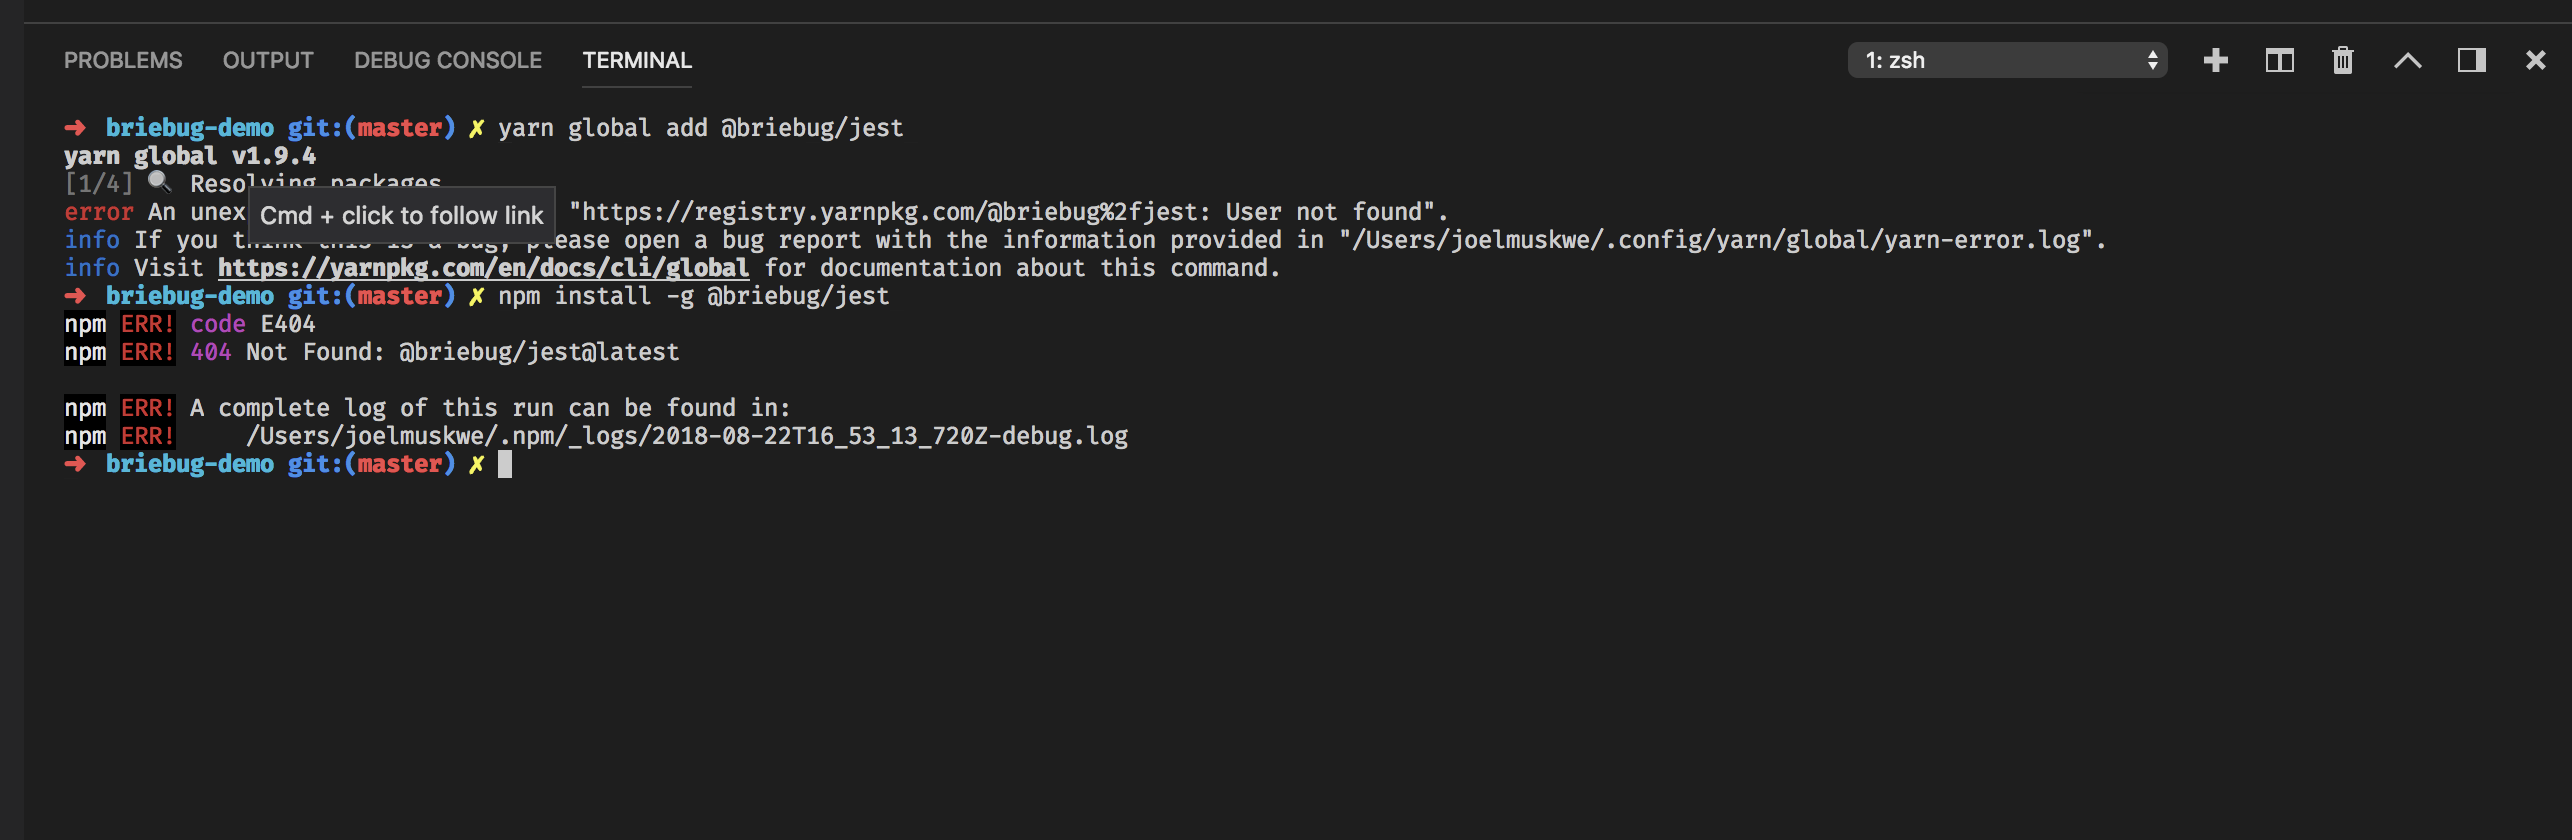This screenshot has height=840, width=2572.
Task: Open the OUTPUT tab
Action: click(267, 60)
